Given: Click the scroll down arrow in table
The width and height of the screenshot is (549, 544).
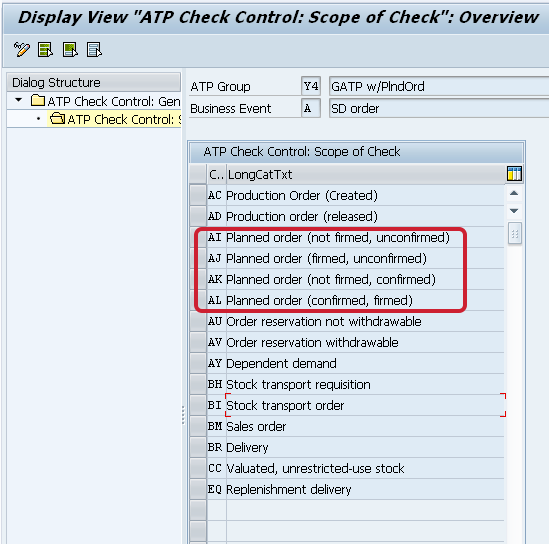Looking at the screenshot, I should coord(514,211).
